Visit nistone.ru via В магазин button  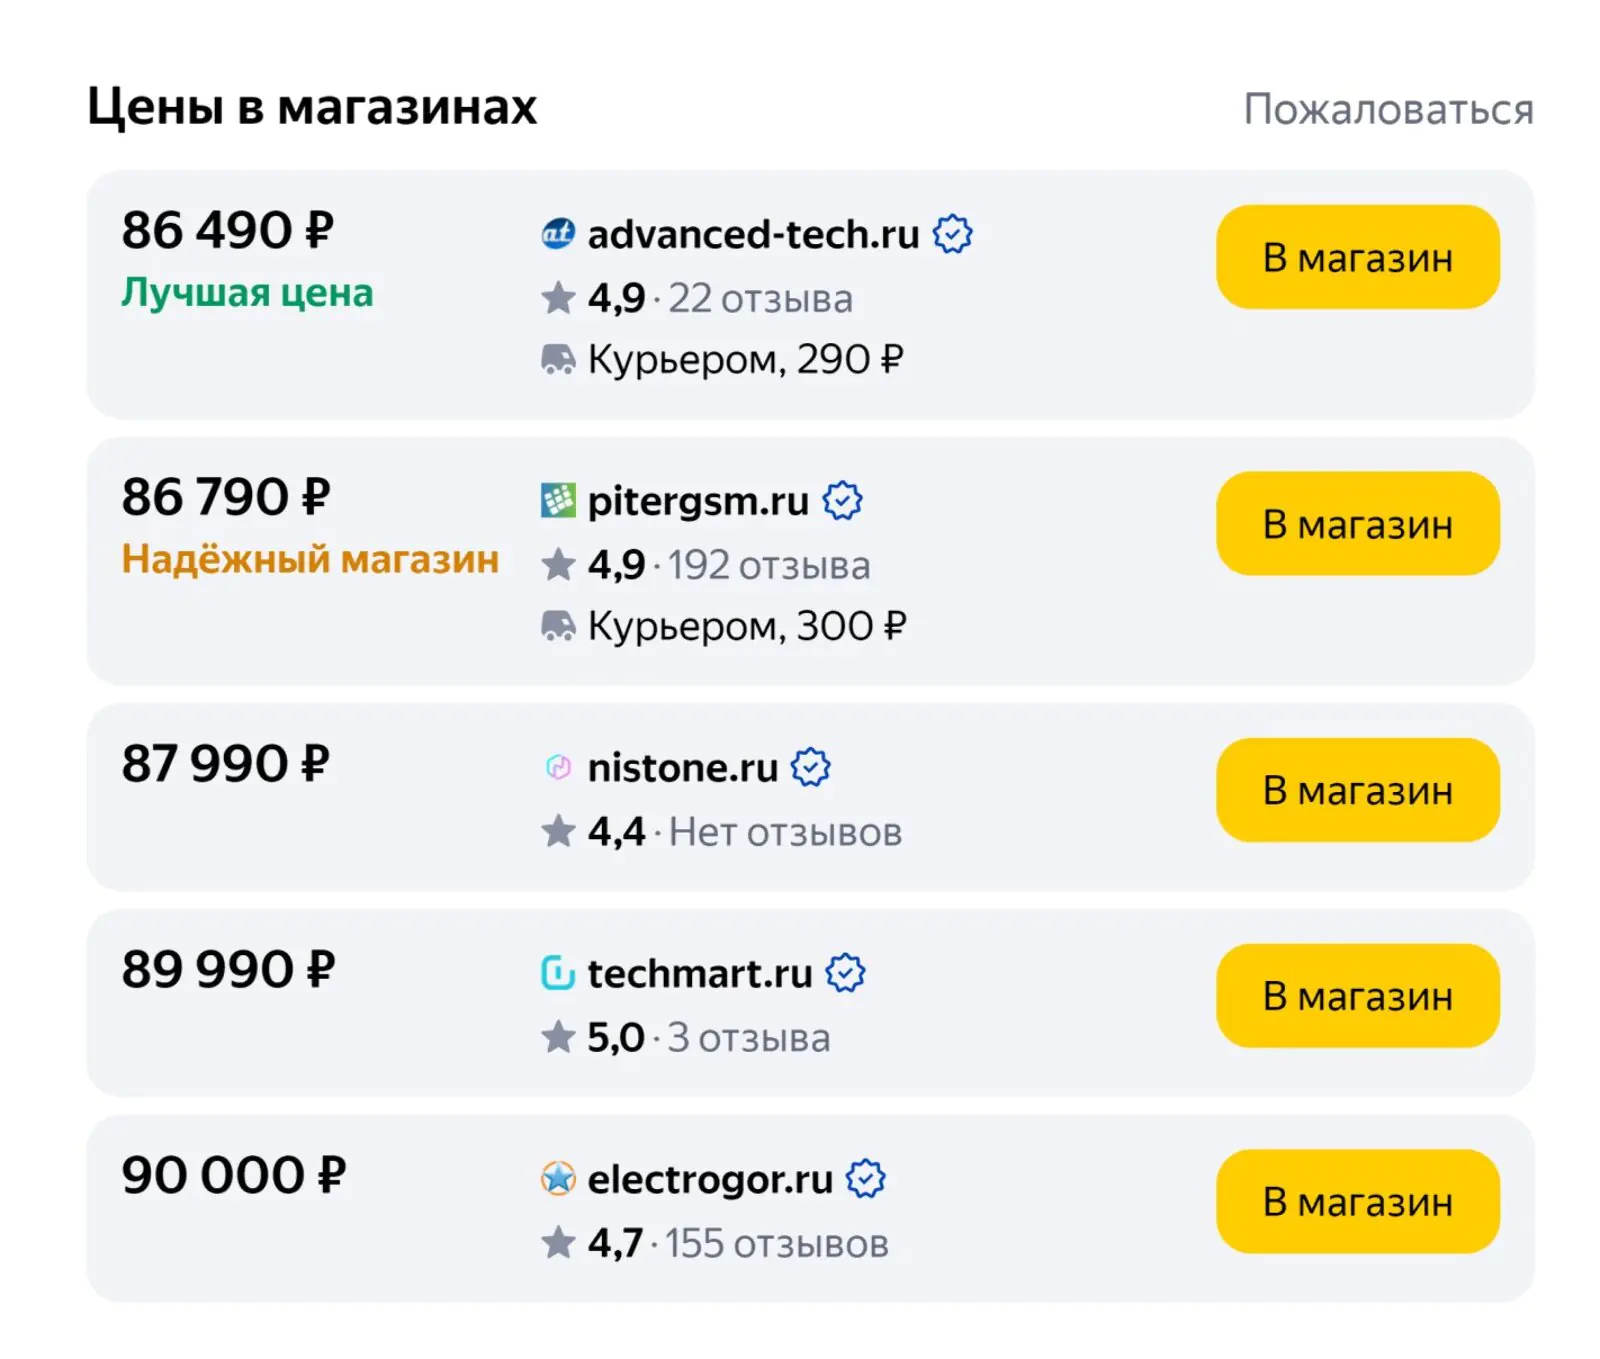point(1358,790)
